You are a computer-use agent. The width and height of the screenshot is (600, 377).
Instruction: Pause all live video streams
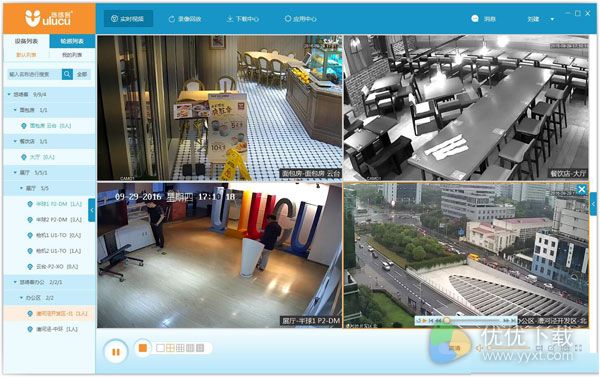click(x=116, y=351)
